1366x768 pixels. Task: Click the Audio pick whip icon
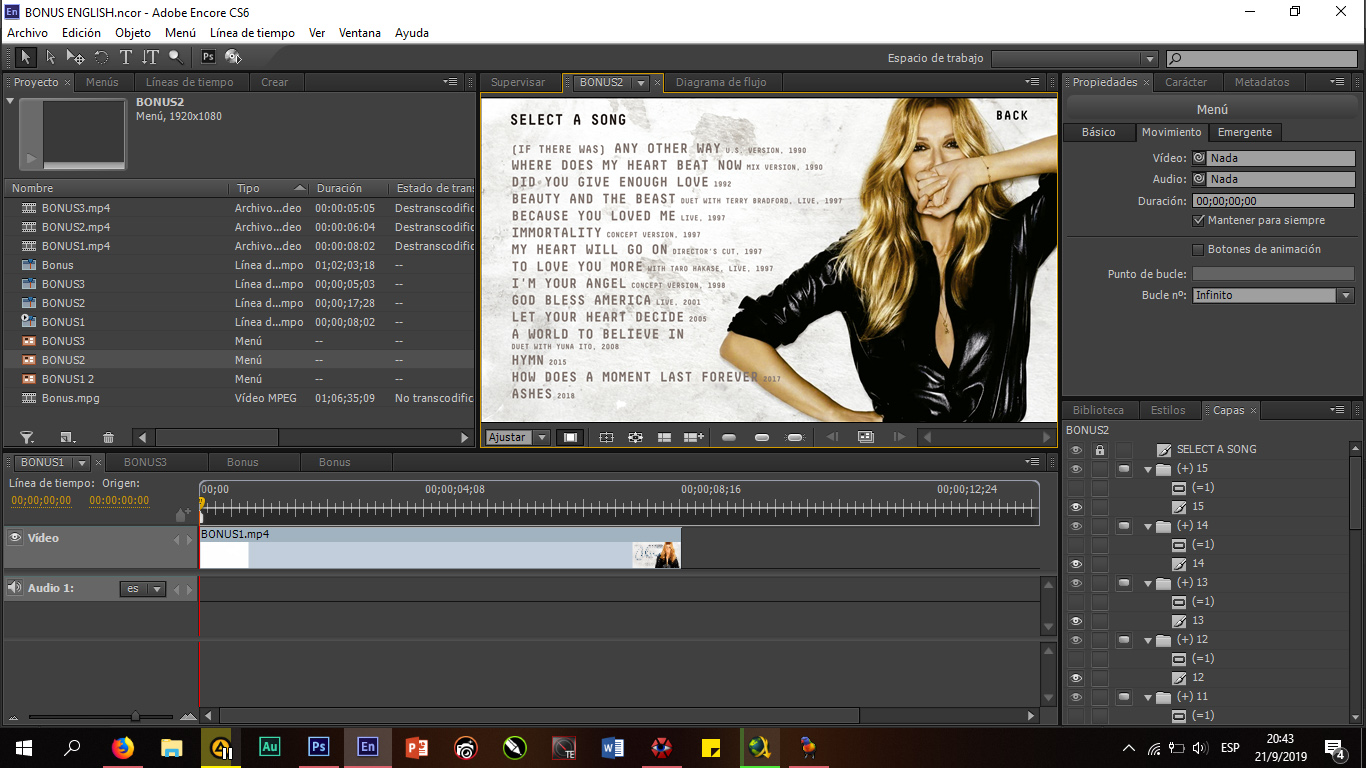click(1198, 179)
